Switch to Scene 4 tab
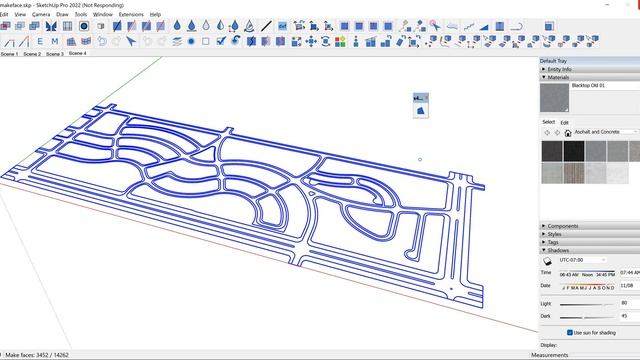640x360 pixels. coord(78,53)
